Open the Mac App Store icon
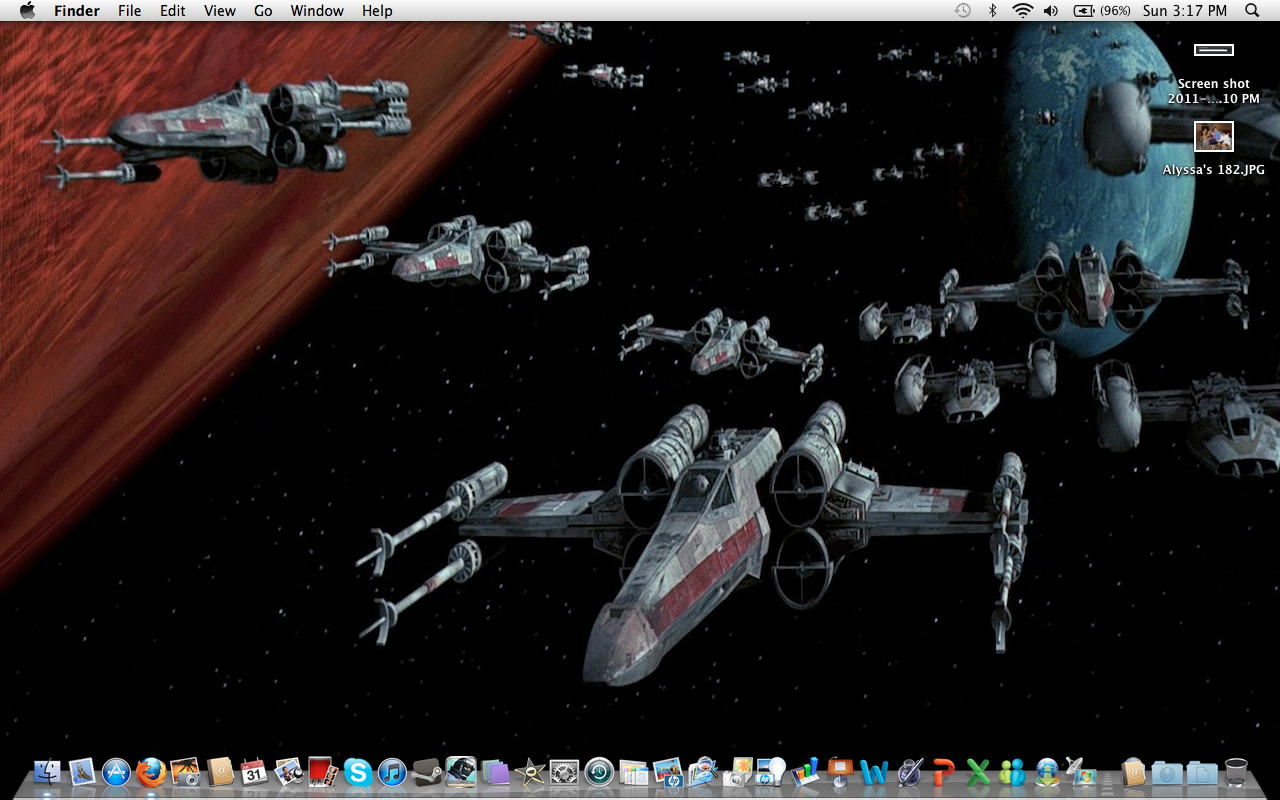 click(x=117, y=772)
